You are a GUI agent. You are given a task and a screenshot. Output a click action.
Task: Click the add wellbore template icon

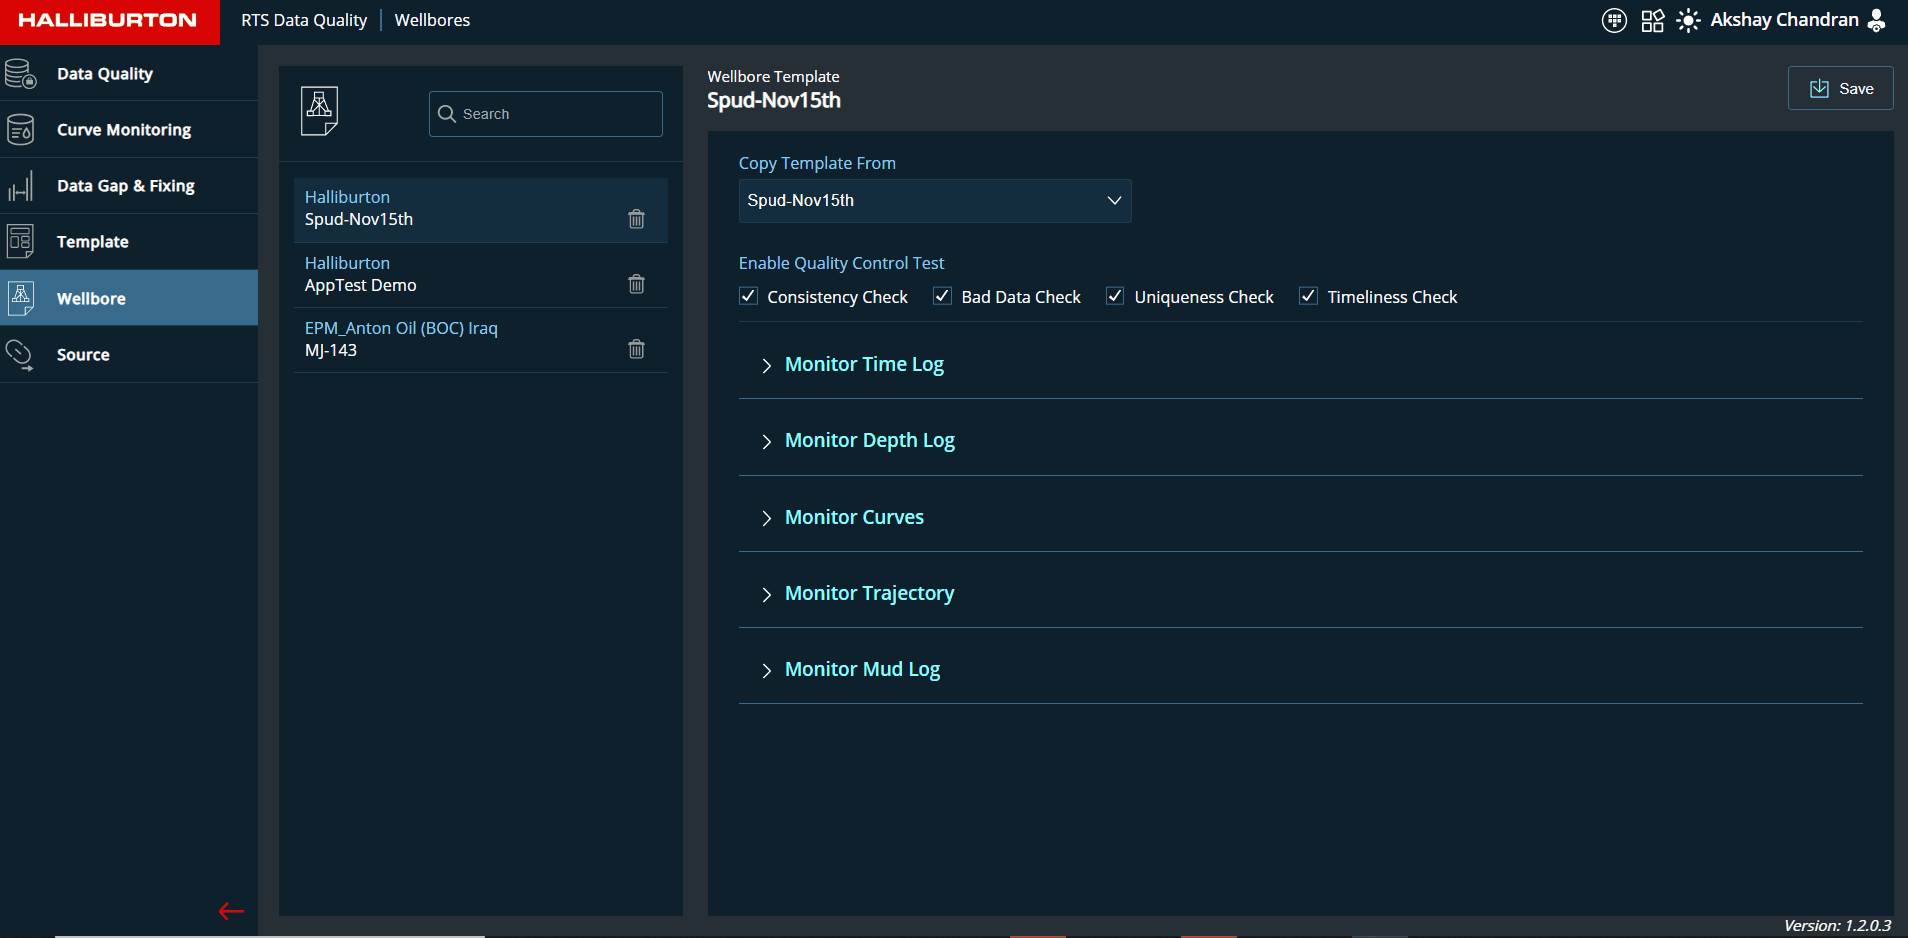click(x=319, y=110)
